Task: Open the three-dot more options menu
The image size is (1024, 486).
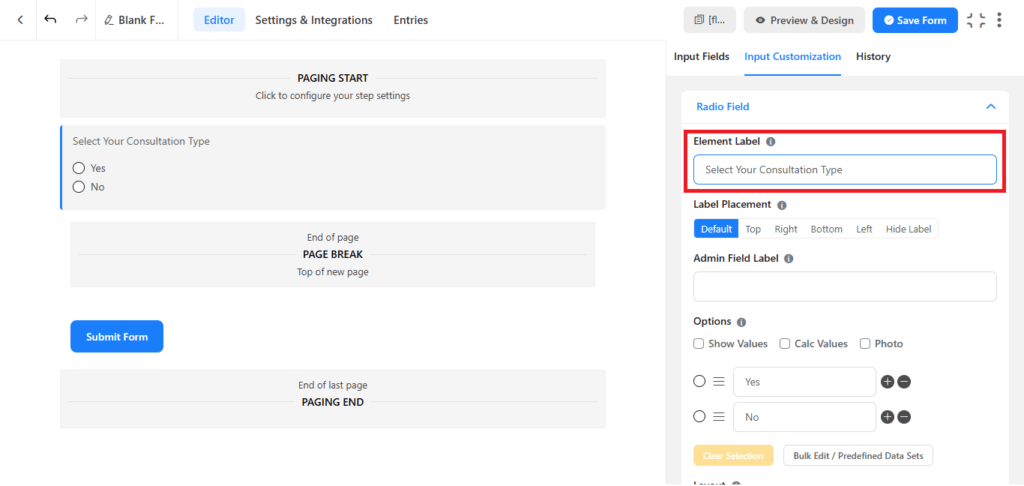Action: (x=999, y=20)
